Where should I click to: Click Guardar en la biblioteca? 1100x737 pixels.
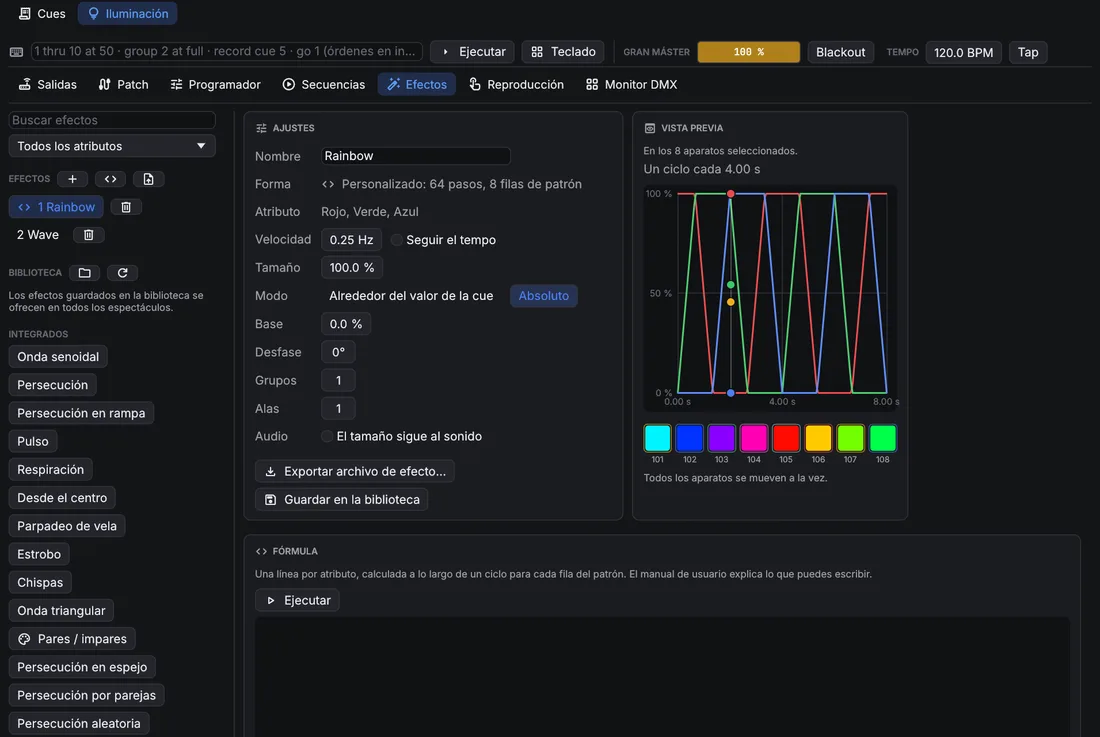coord(342,499)
